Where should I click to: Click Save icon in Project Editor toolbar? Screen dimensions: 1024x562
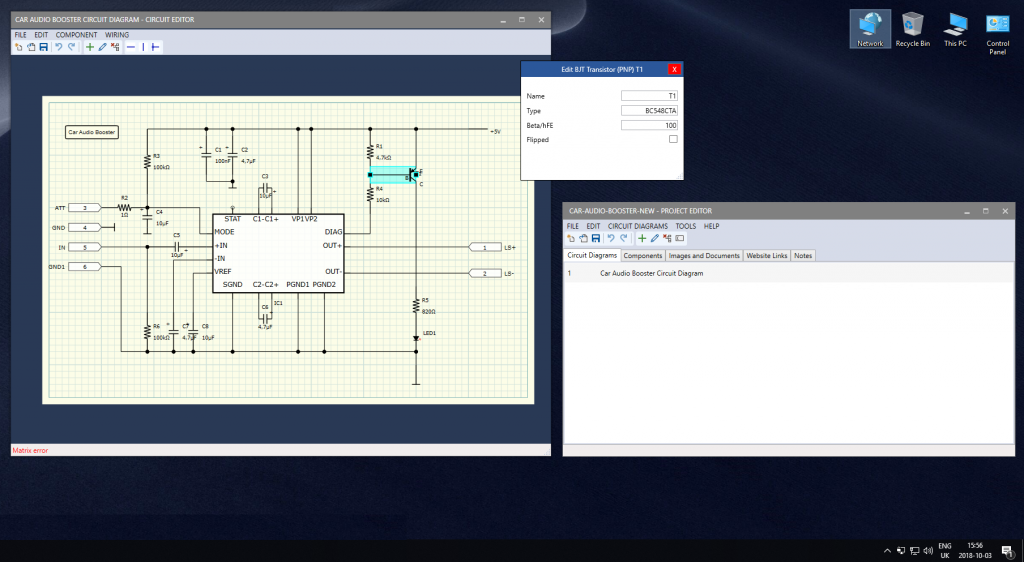coord(596,238)
